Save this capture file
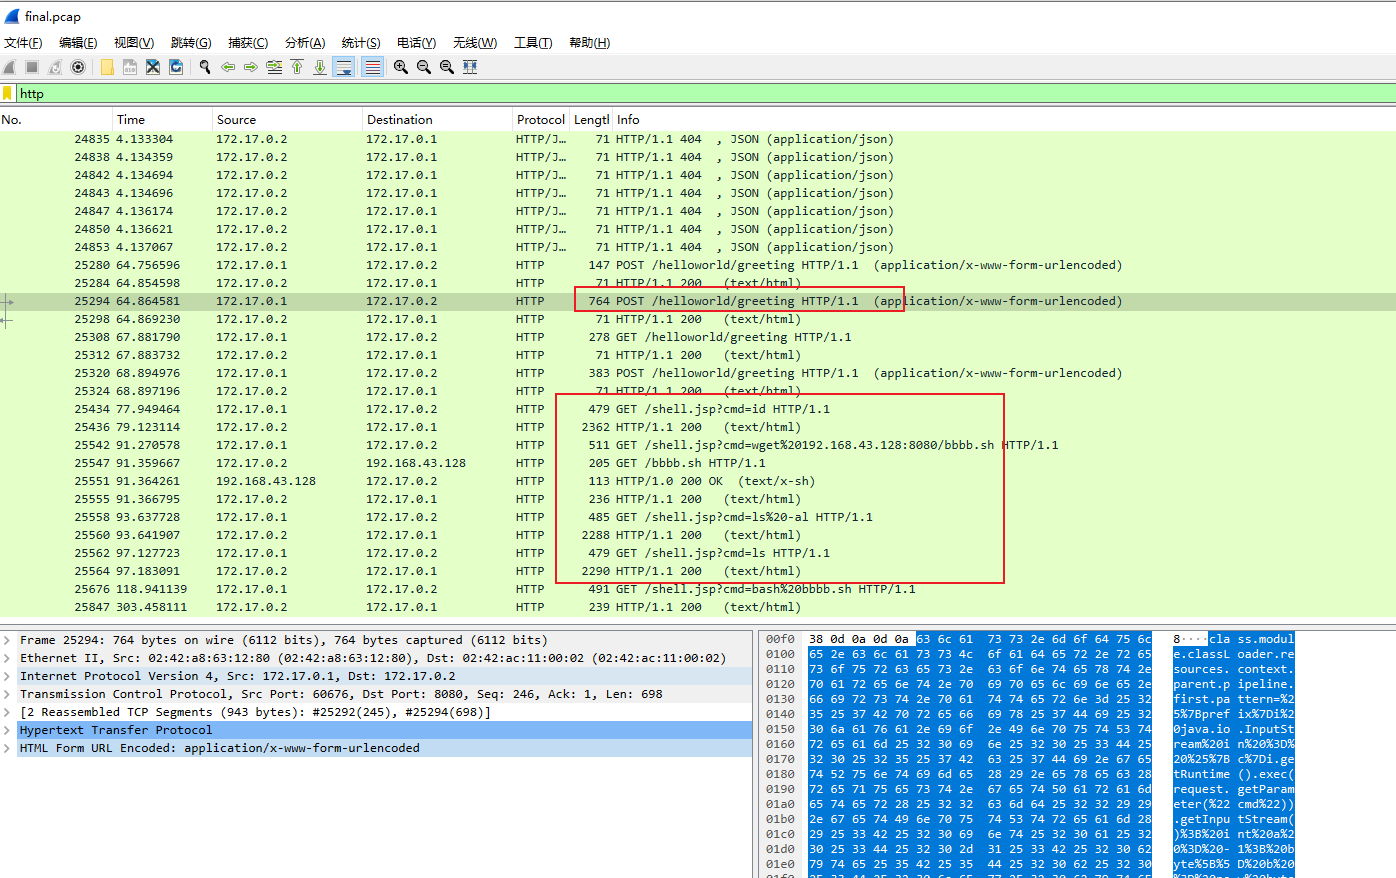 [x=130, y=67]
